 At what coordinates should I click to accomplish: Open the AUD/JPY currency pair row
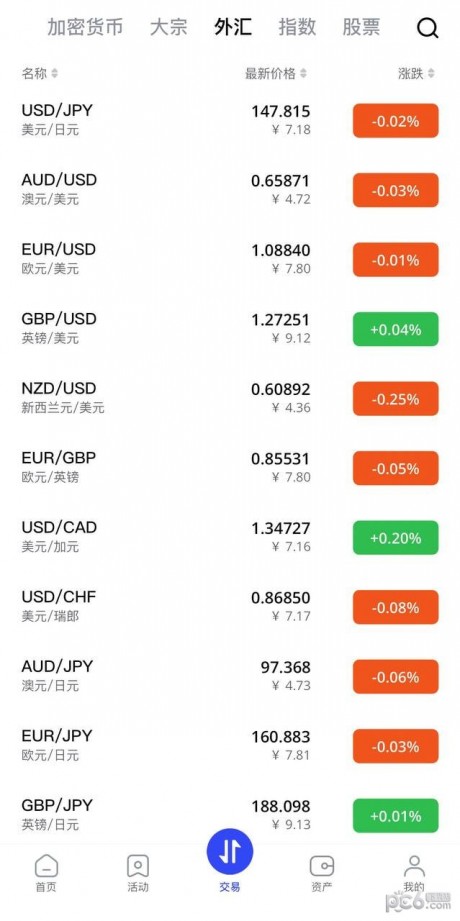(x=230, y=676)
